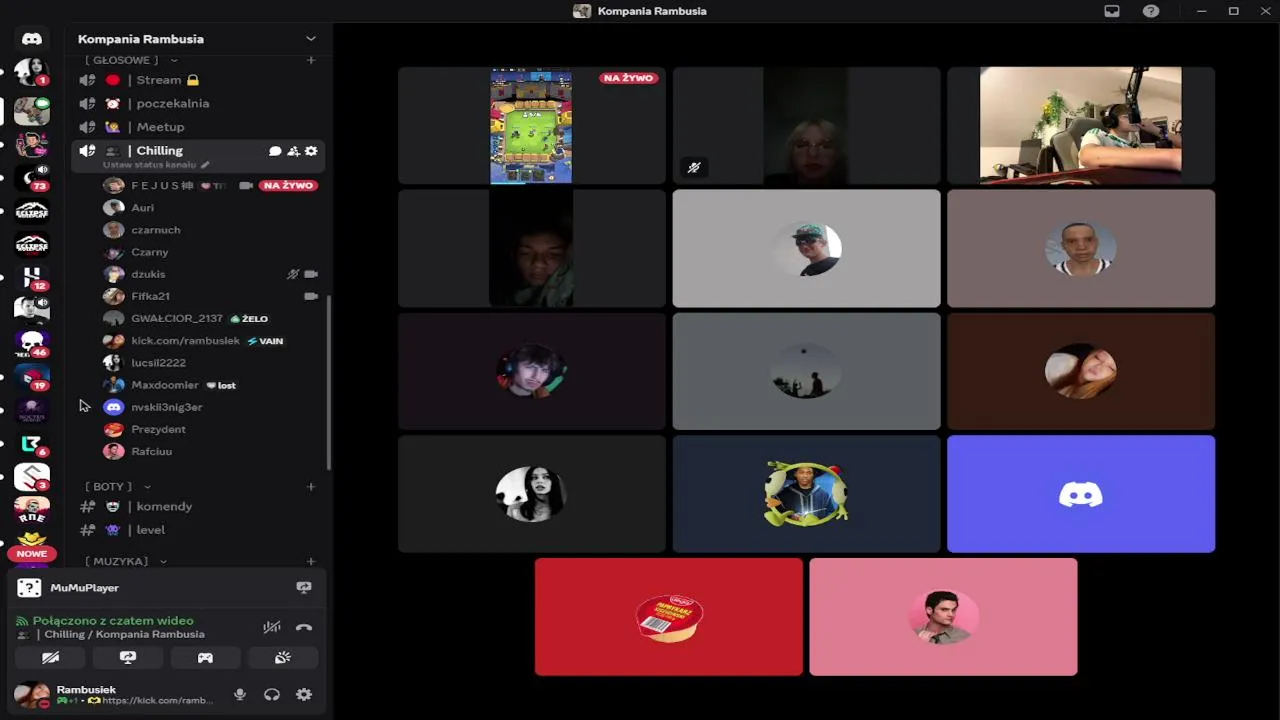Toggle noise suppression icon
Viewport: 1280px width, 720px height.
[x=271, y=627]
